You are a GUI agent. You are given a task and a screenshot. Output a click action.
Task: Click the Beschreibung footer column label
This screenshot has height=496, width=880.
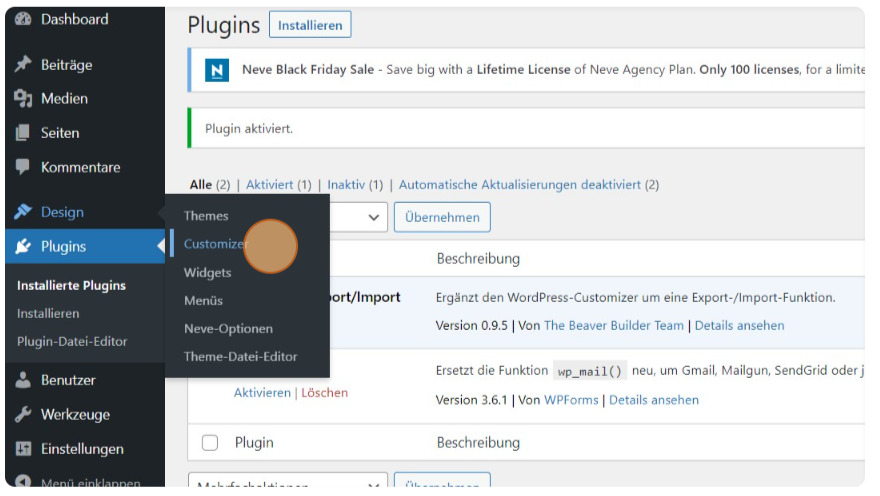[x=478, y=443]
